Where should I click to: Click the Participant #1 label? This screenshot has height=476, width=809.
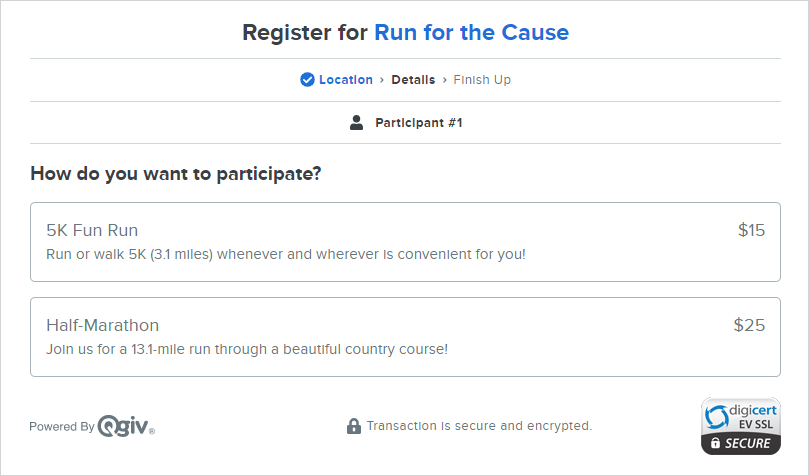click(x=418, y=123)
